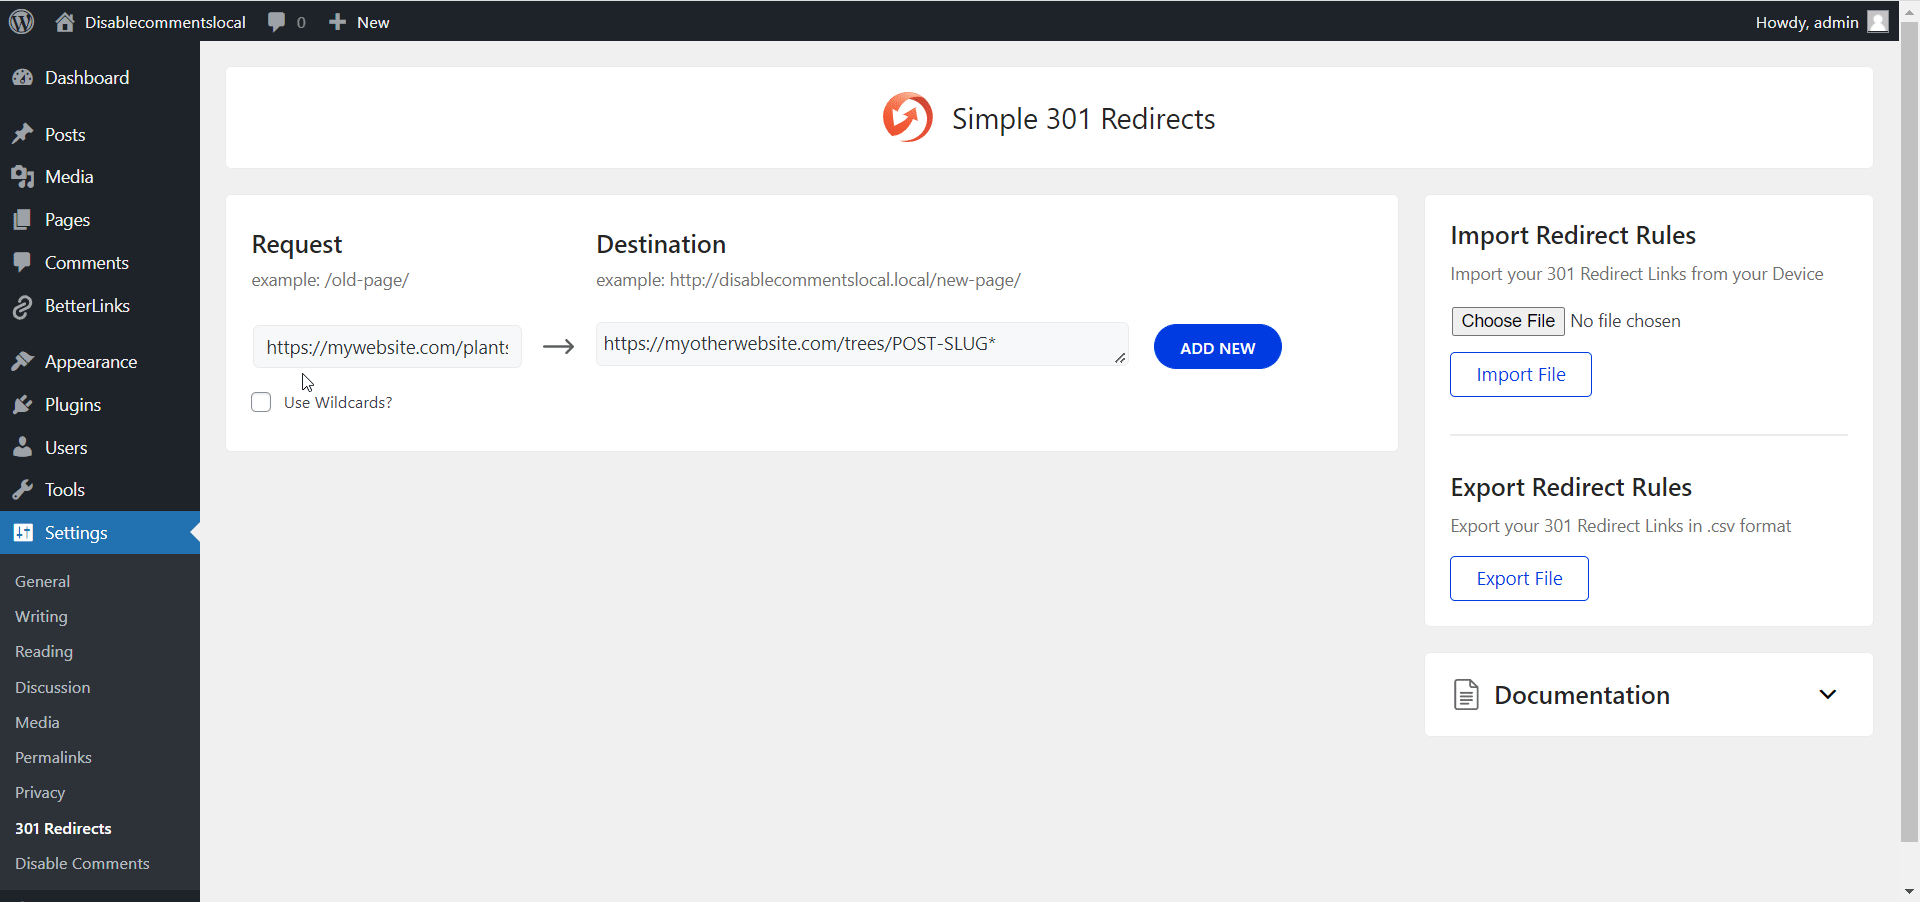Click the ADD NEW button
The height and width of the screenshot is (902, 1920).
1217,347
